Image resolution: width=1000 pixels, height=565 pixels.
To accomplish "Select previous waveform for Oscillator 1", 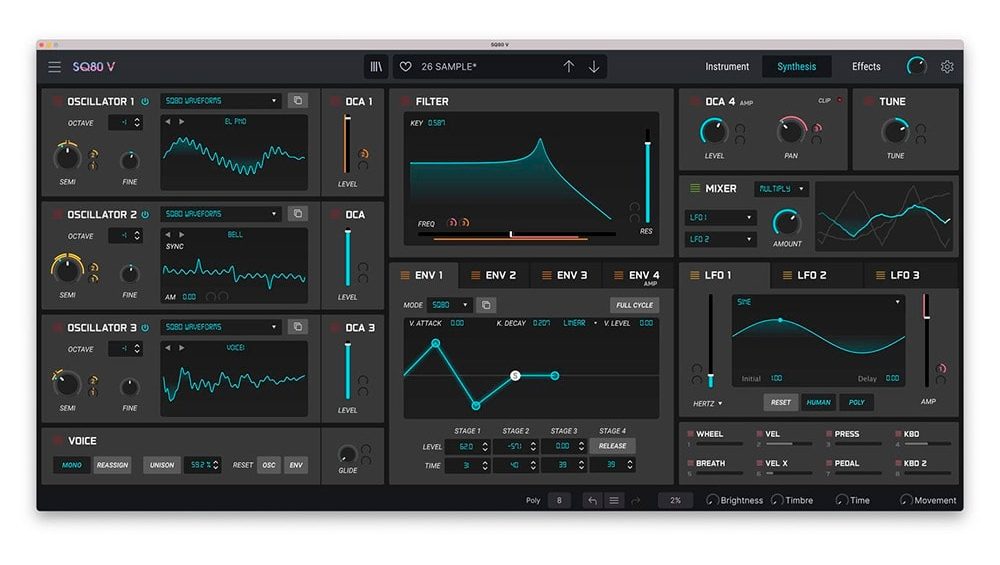I will pyautogui.click(x=168, y=121).
